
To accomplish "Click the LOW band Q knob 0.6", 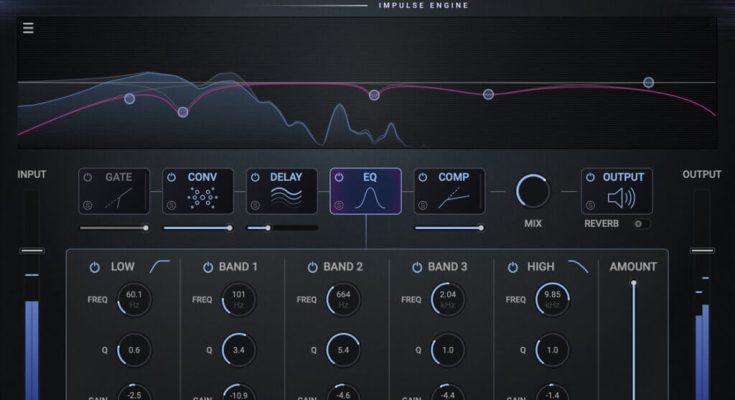I will pyautogui.click(x=134, y=350).
